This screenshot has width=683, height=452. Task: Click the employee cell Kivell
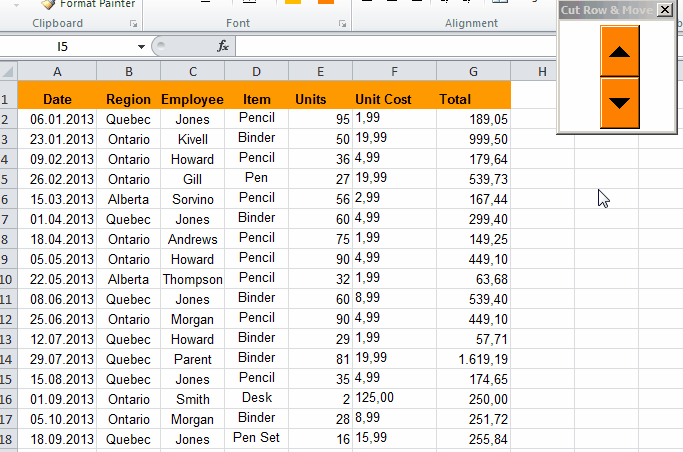(193, 139)
